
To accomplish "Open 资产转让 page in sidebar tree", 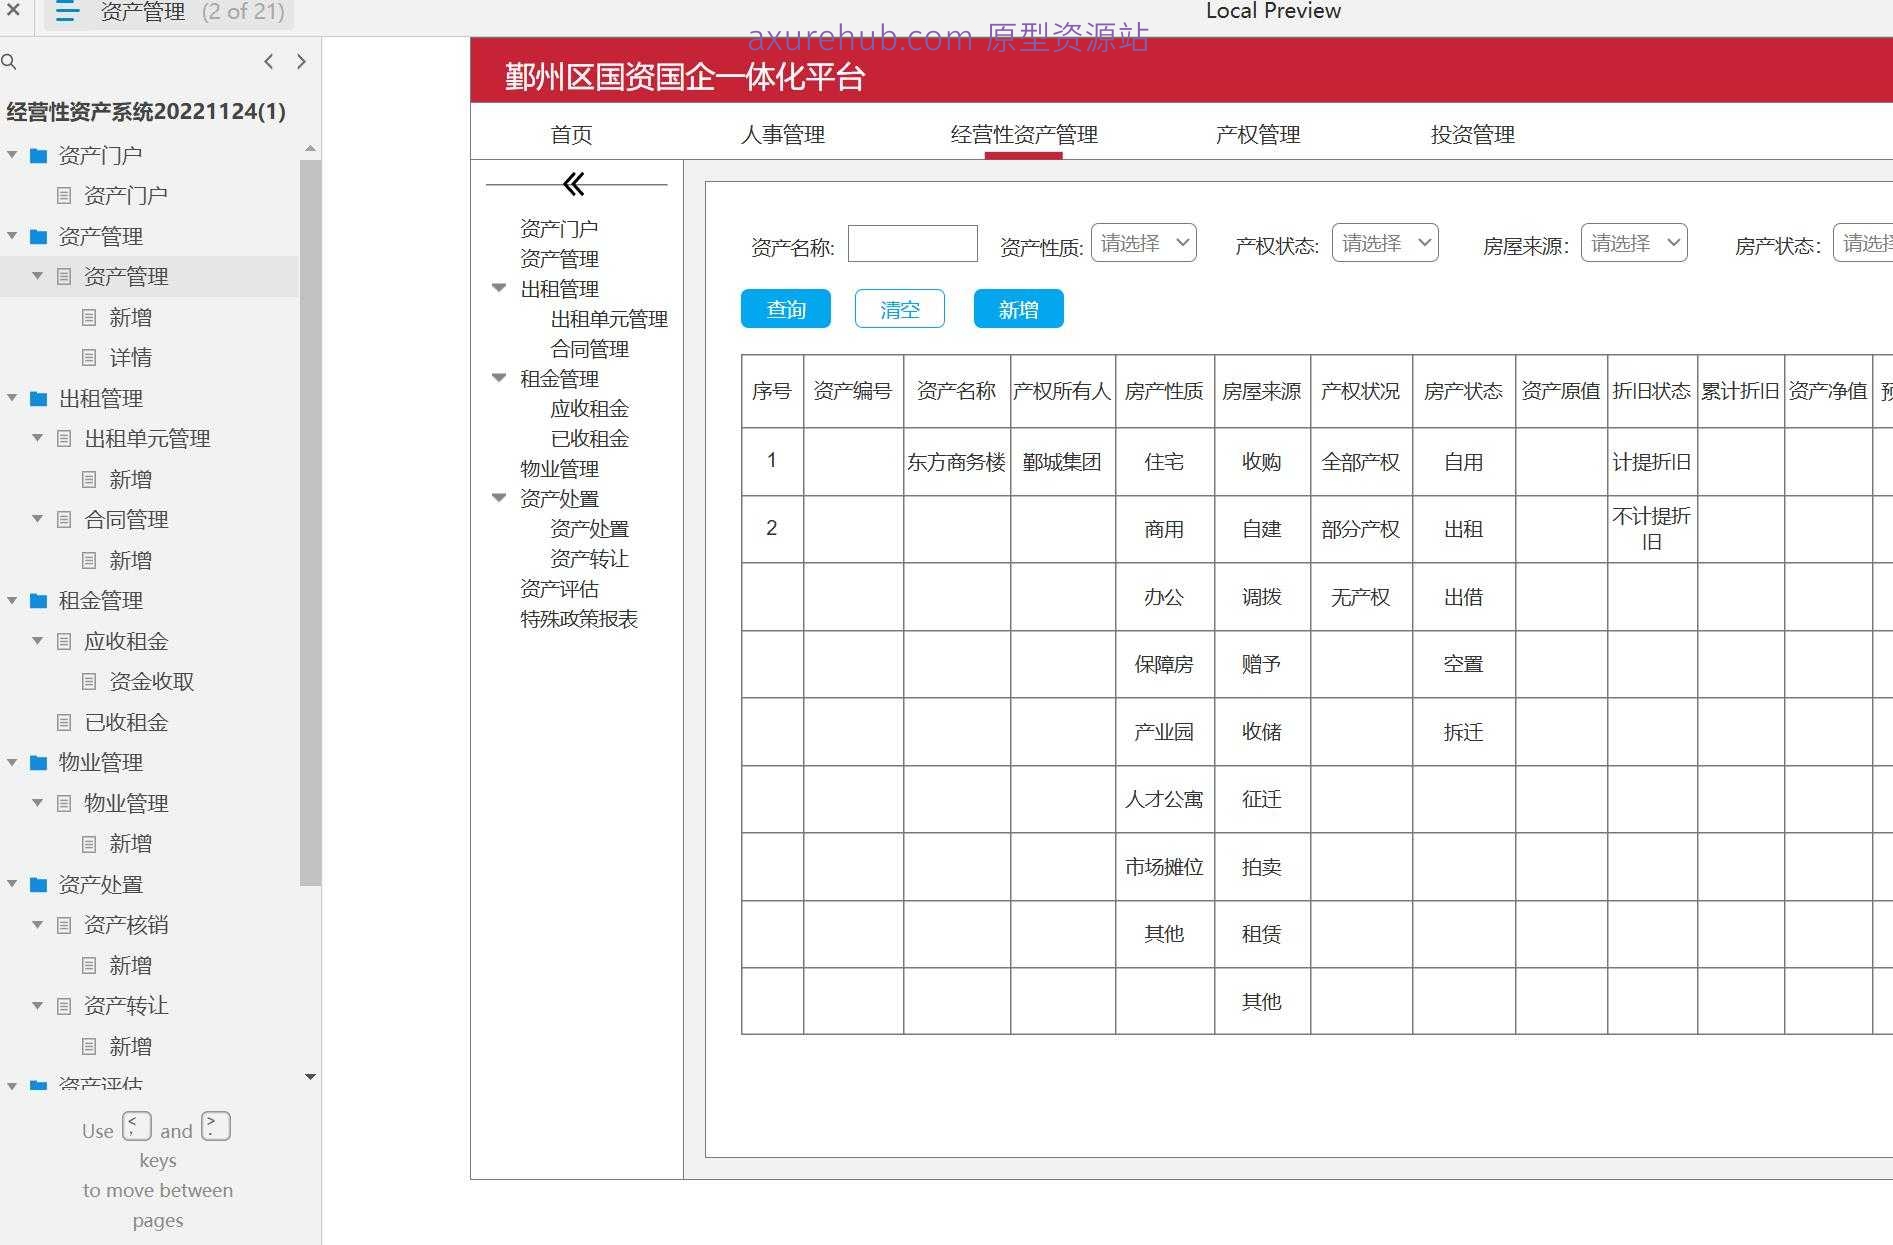I will click(127, 1006).
